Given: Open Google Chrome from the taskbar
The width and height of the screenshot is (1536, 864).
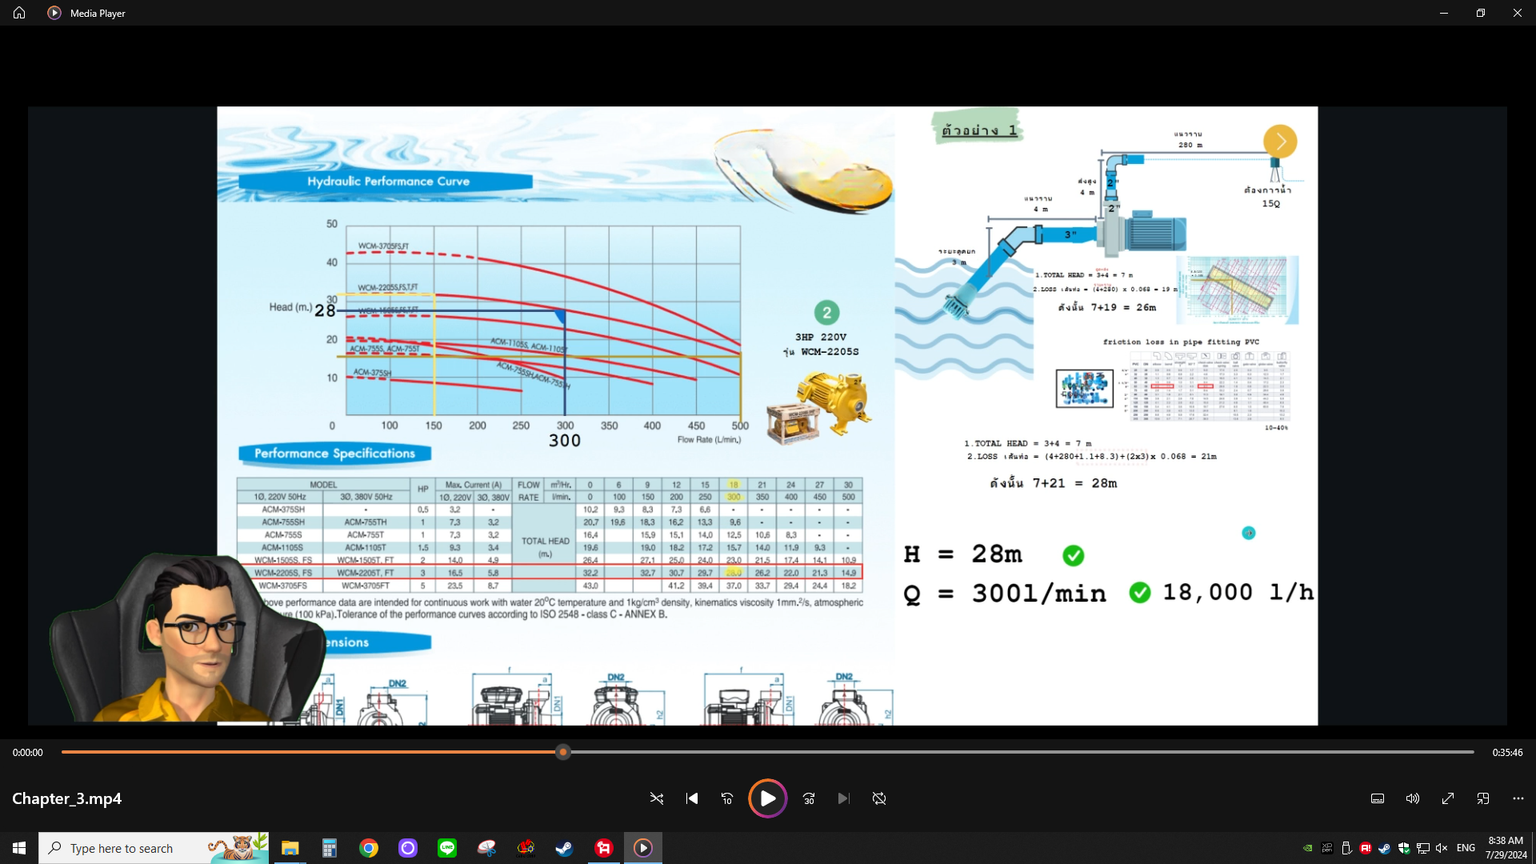Looking at the screenshot, I should 369,848.
